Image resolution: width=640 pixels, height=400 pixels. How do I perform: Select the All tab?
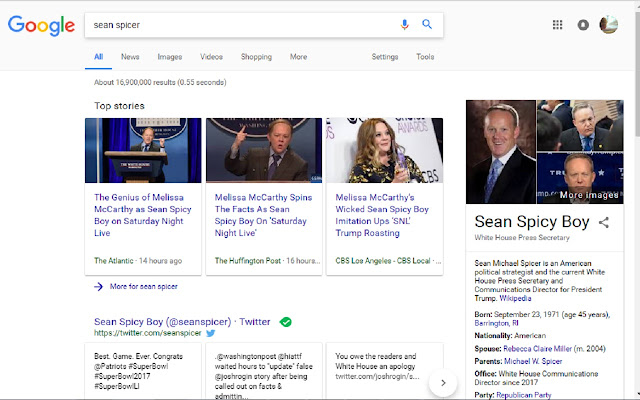[x=98, y=57]
